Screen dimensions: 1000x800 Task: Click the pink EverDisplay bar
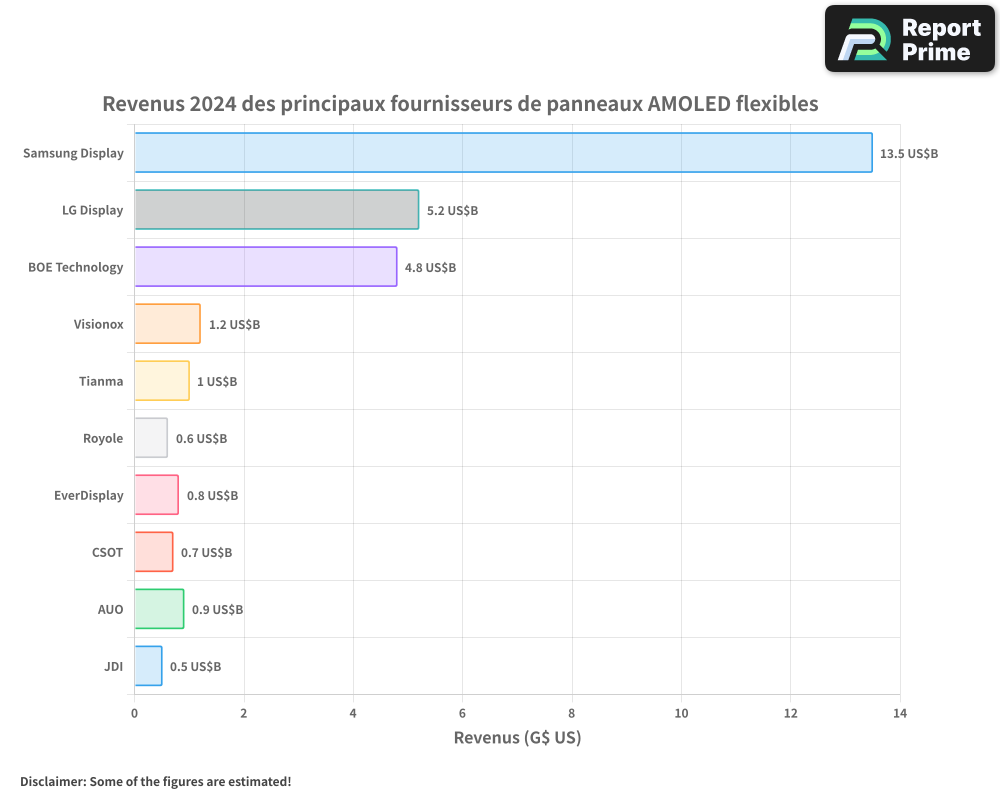156,495
